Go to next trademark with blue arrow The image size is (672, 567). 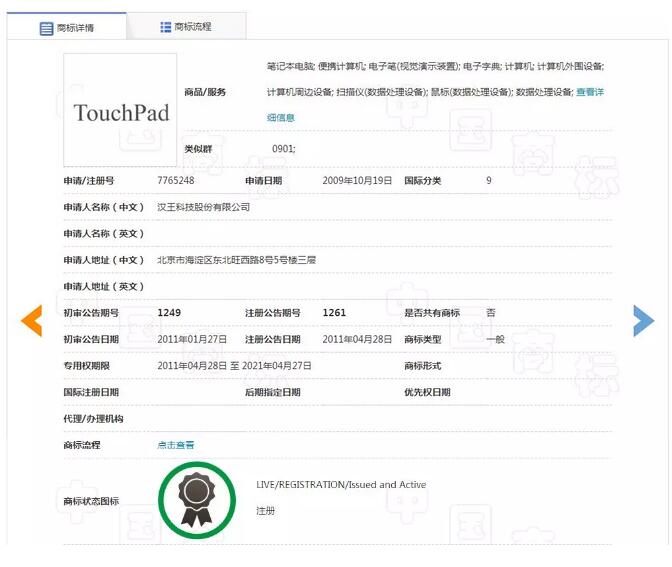(x=643, y=320)
